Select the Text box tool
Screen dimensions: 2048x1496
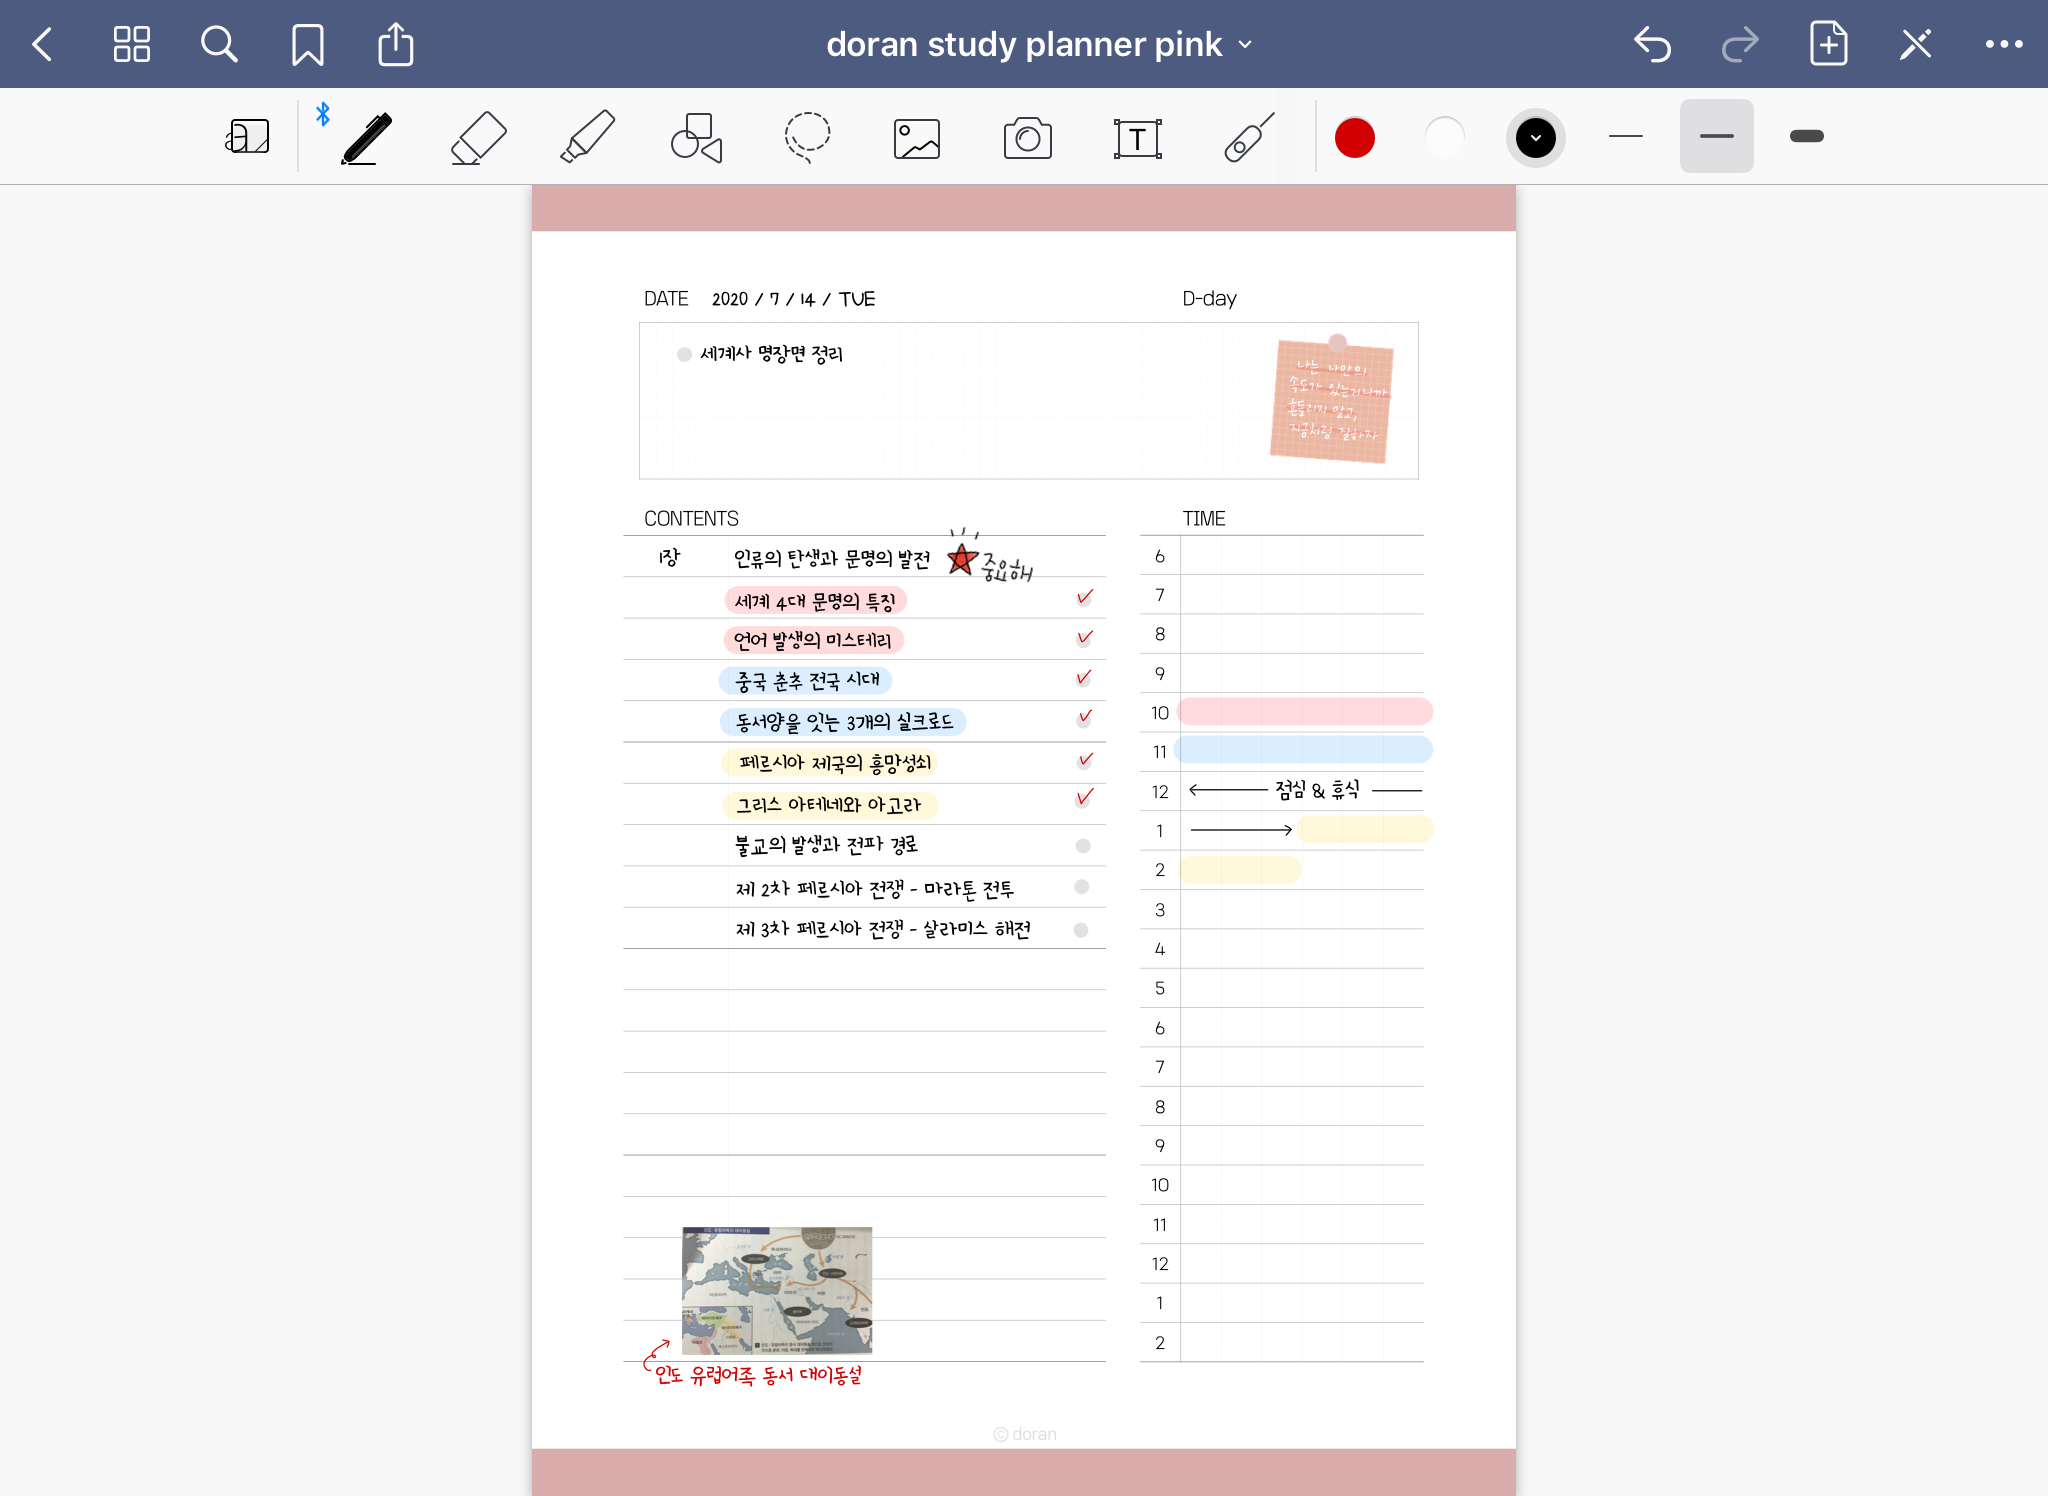1137,138
